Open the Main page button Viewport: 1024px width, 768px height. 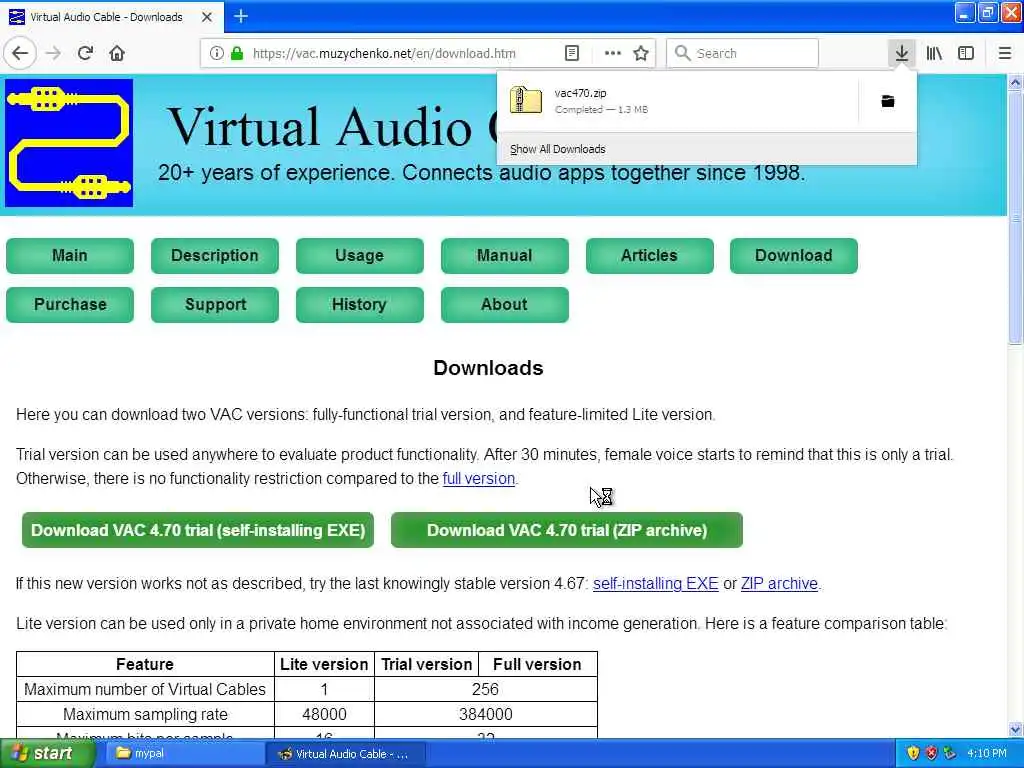(70, 255)
